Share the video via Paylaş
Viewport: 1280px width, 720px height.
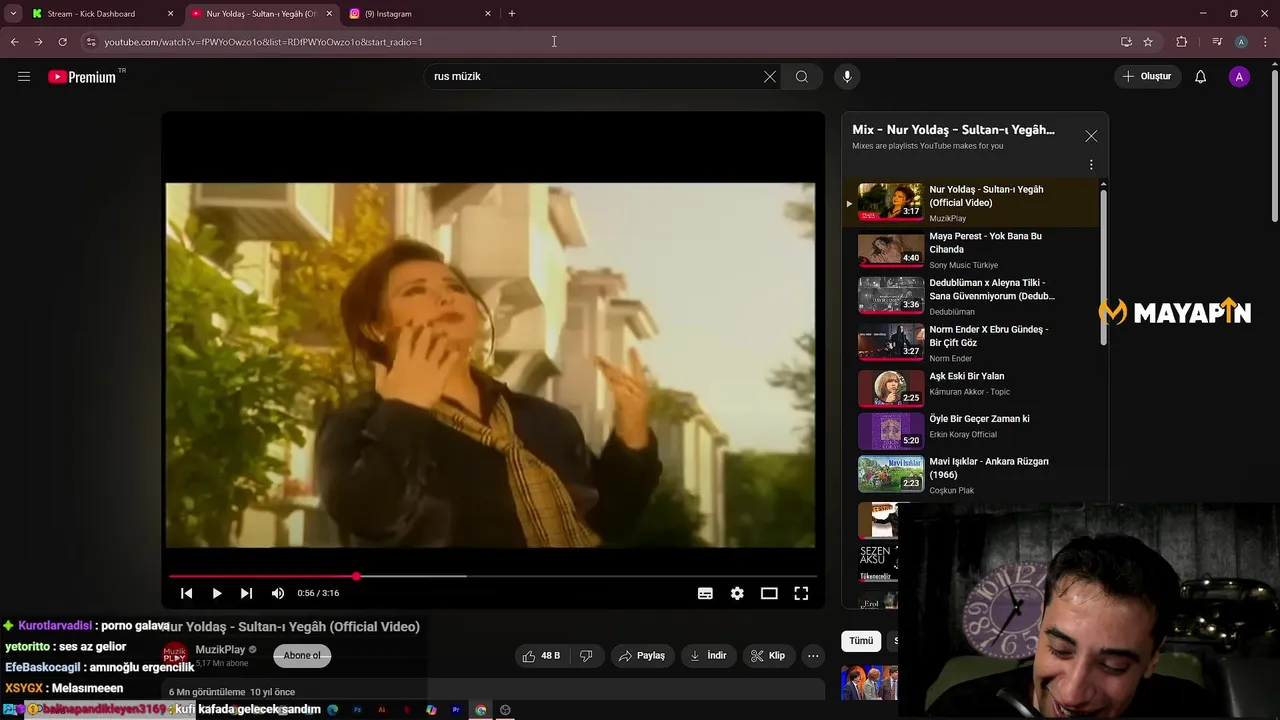(x=642, y=656)
